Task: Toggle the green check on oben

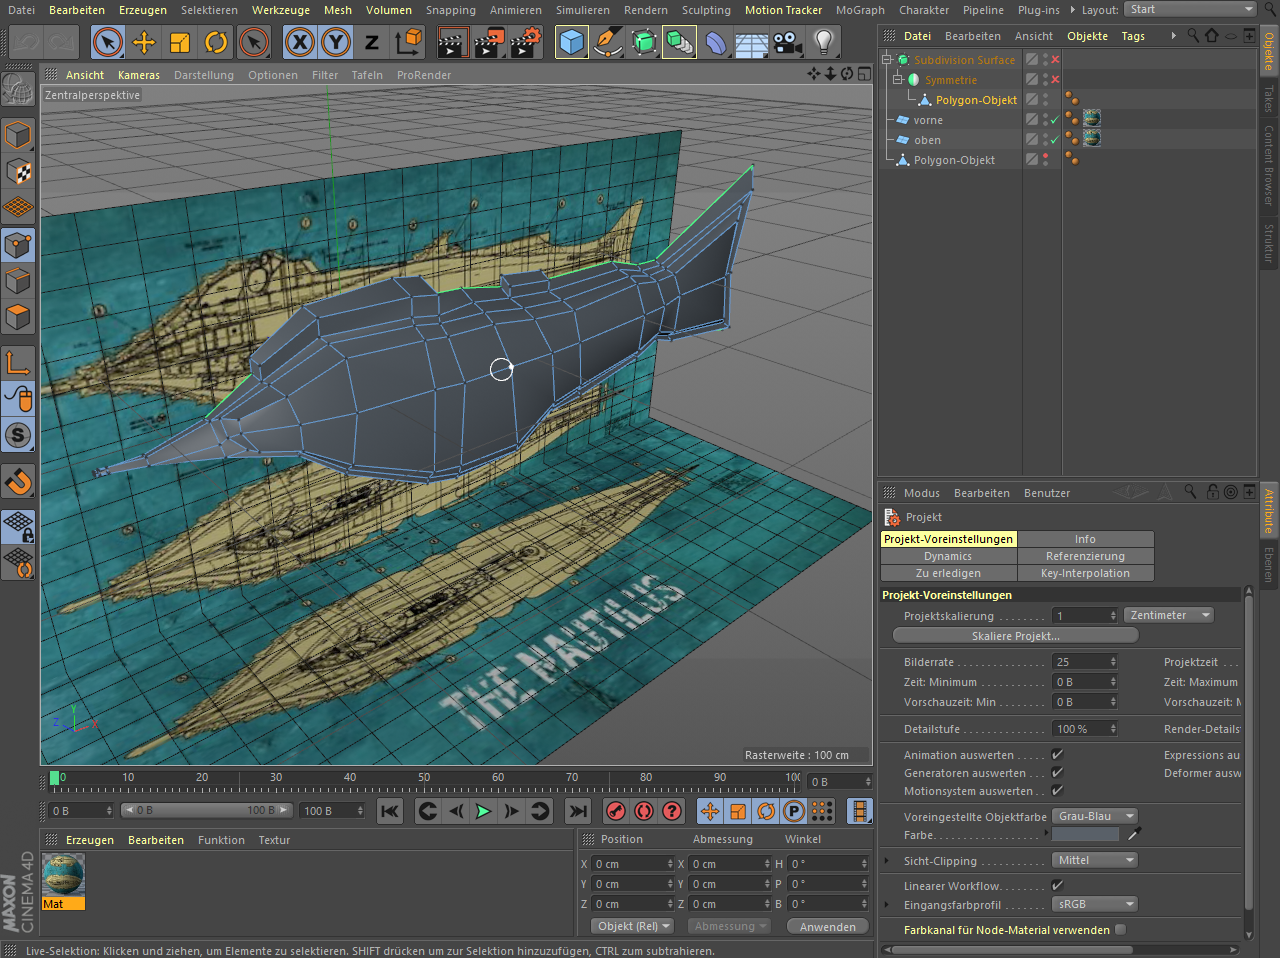Action: [x=1055, y=140]
